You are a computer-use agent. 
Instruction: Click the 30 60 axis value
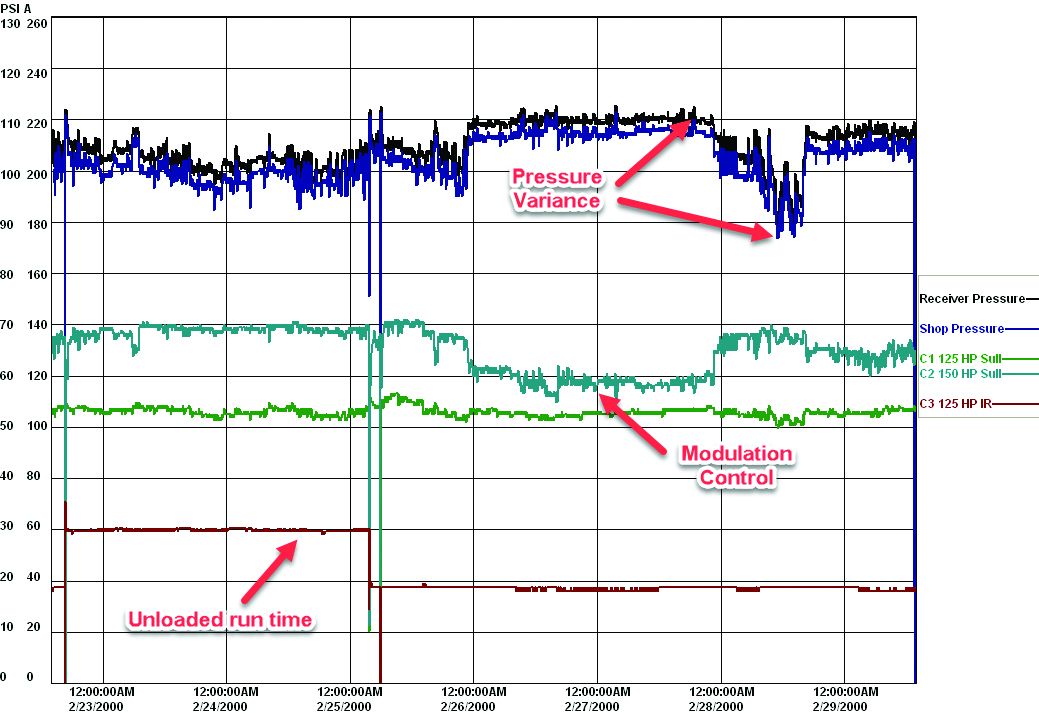click(21, 526)
